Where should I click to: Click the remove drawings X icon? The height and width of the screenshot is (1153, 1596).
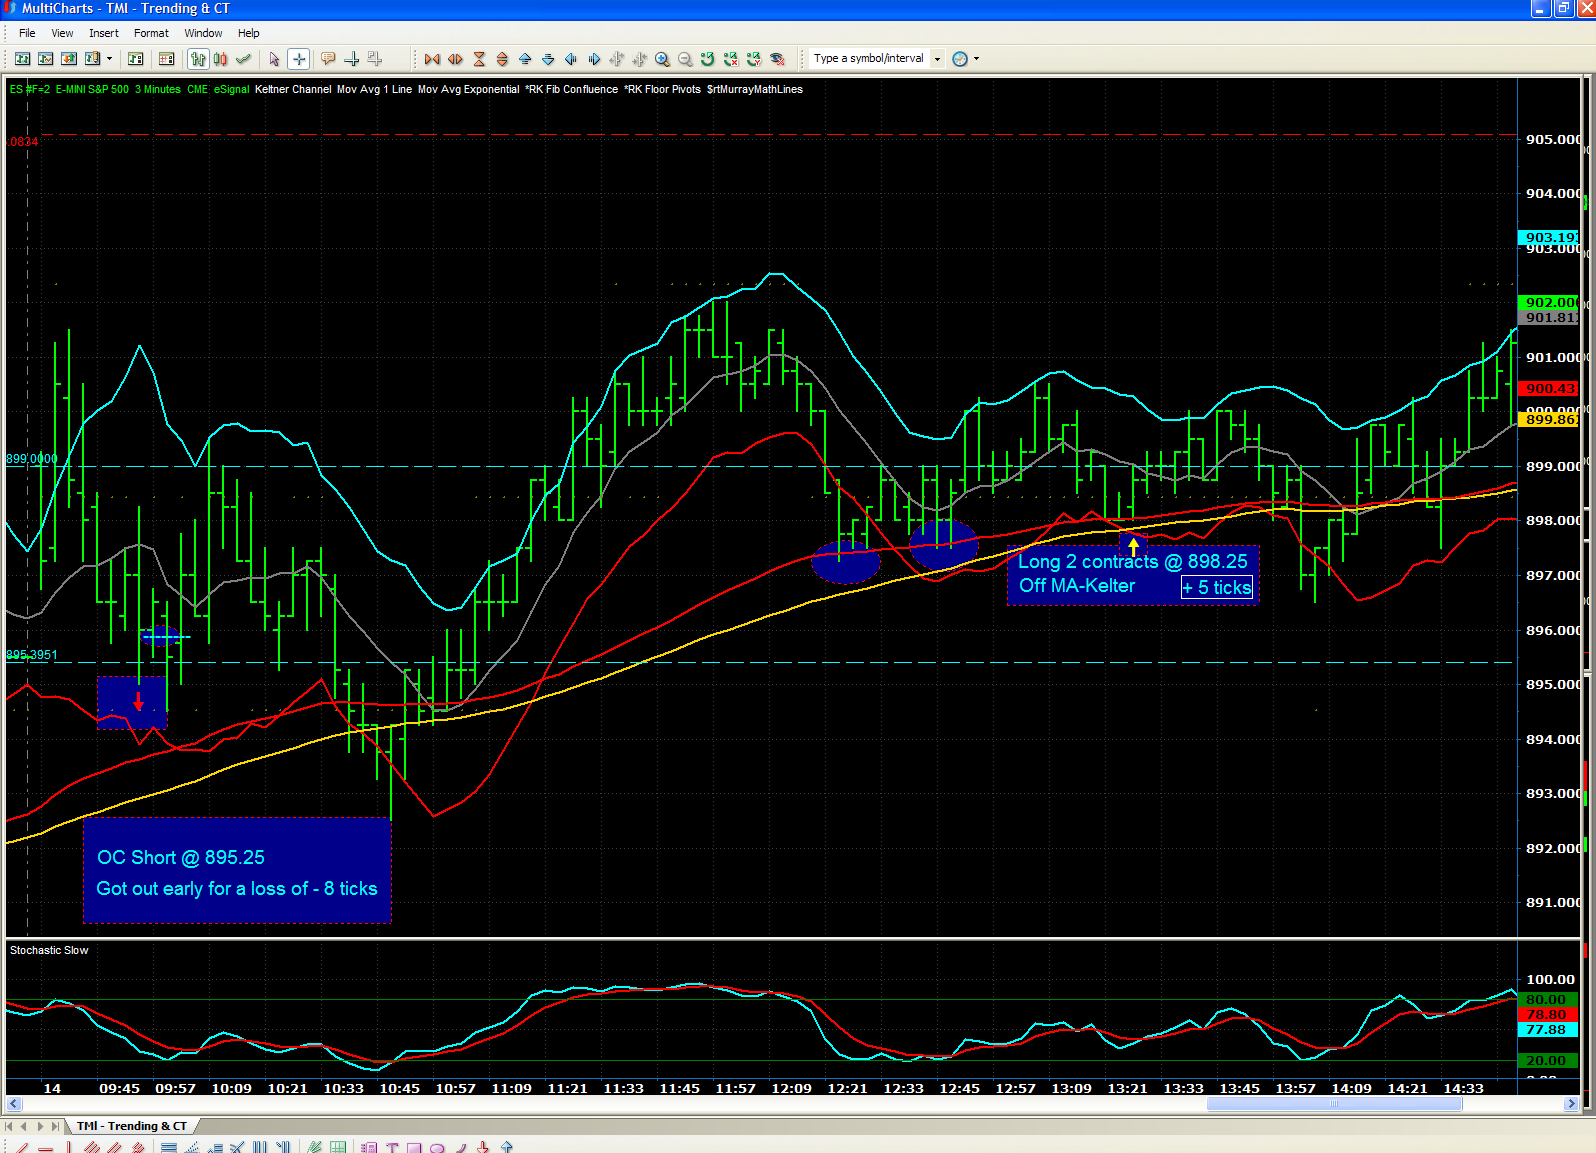click(731, 59)
